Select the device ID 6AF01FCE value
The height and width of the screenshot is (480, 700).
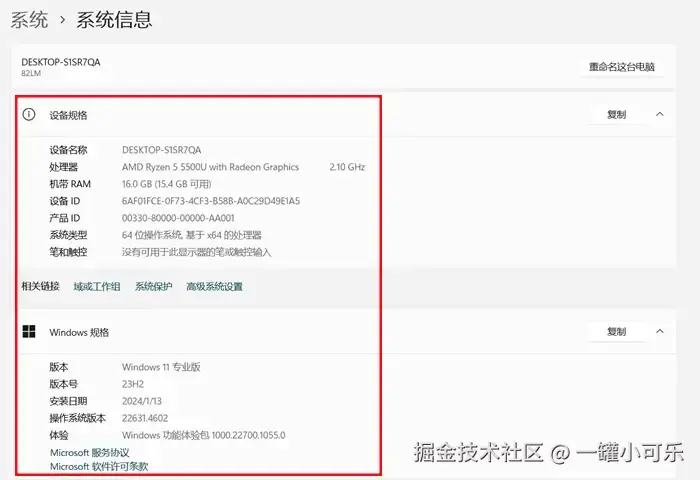(x=211, y=201)
